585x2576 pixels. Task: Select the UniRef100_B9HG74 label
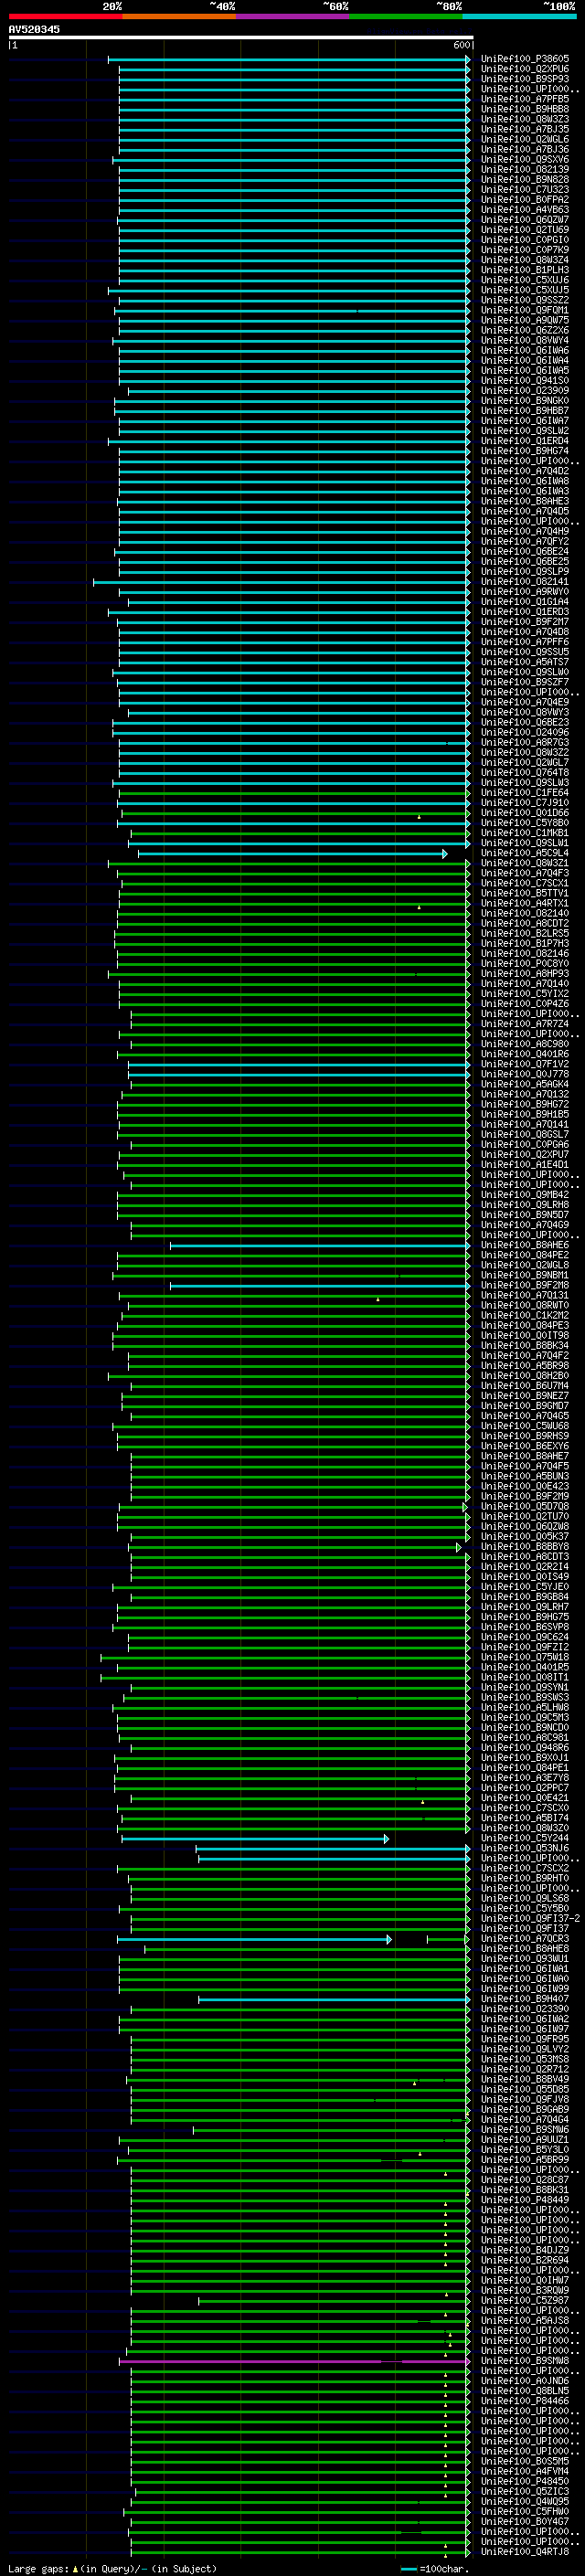click(x=525, y=451)
